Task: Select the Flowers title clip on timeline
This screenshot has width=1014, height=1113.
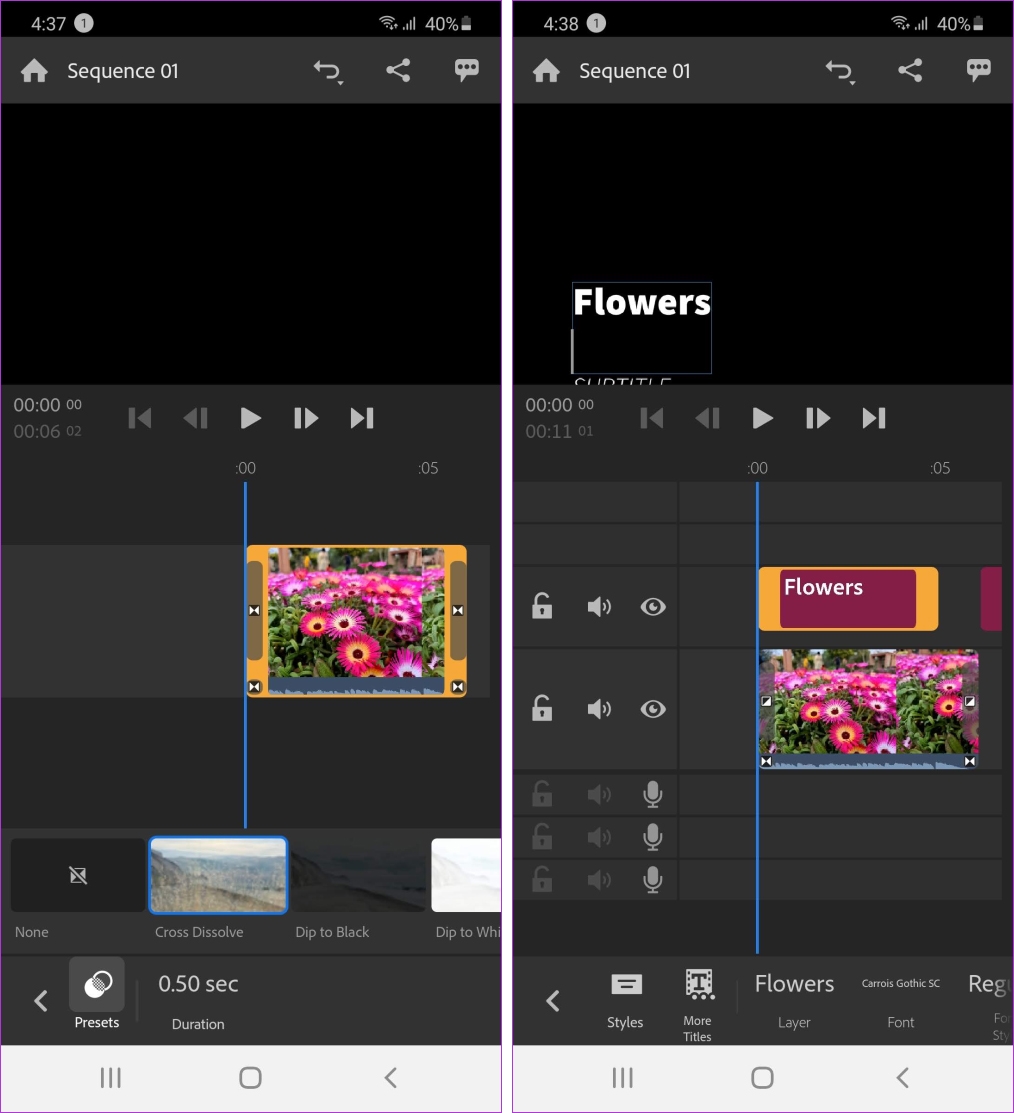Action: coord(848,598)
